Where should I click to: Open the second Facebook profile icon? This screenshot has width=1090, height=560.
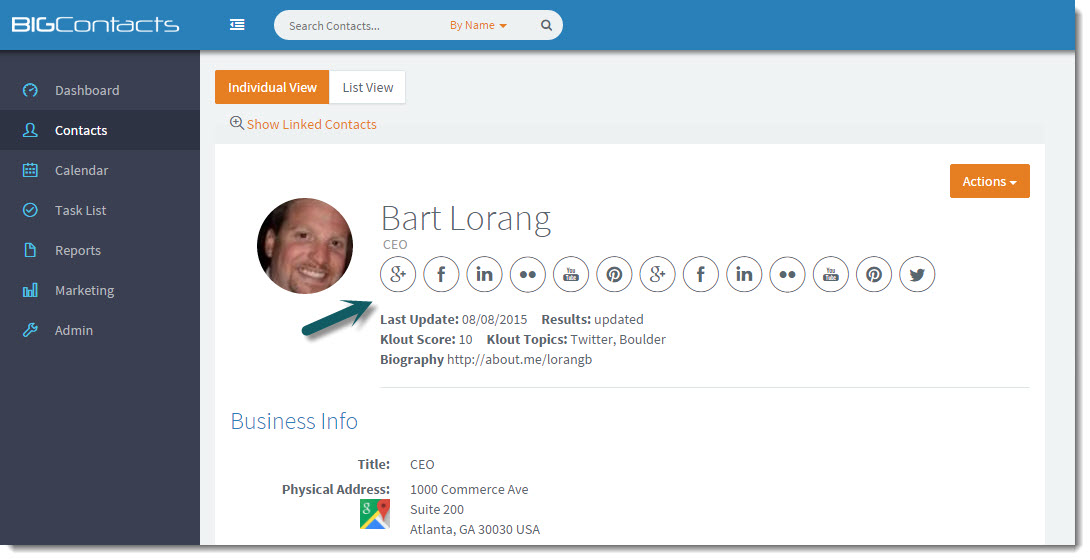[701, 274]
